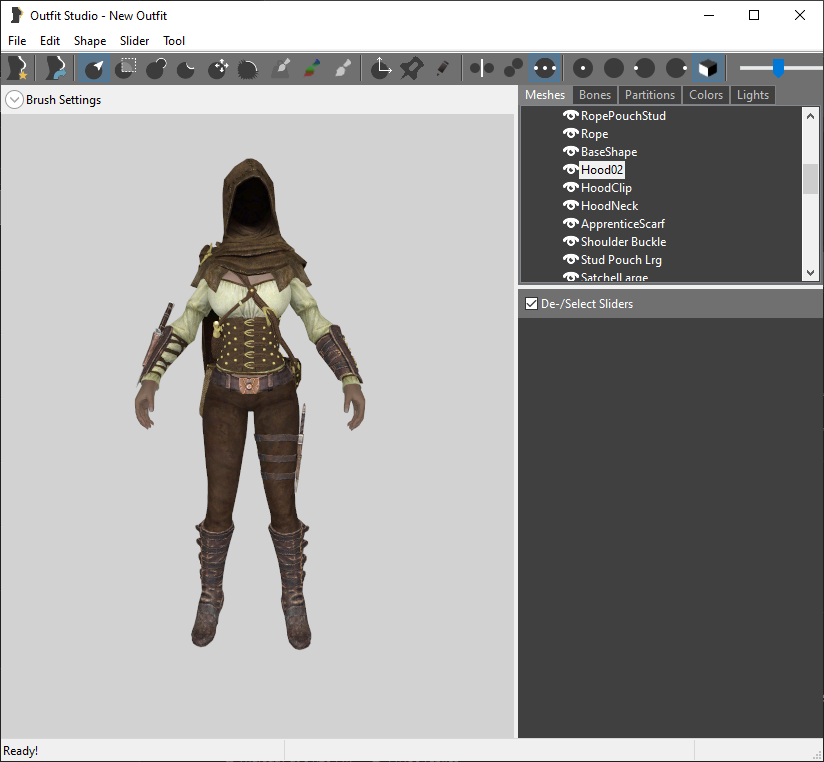Image resolution: width=824 pixels, height=762 pixels.
Task: Select the BaseShape mesh name
Action: (609, 152)
